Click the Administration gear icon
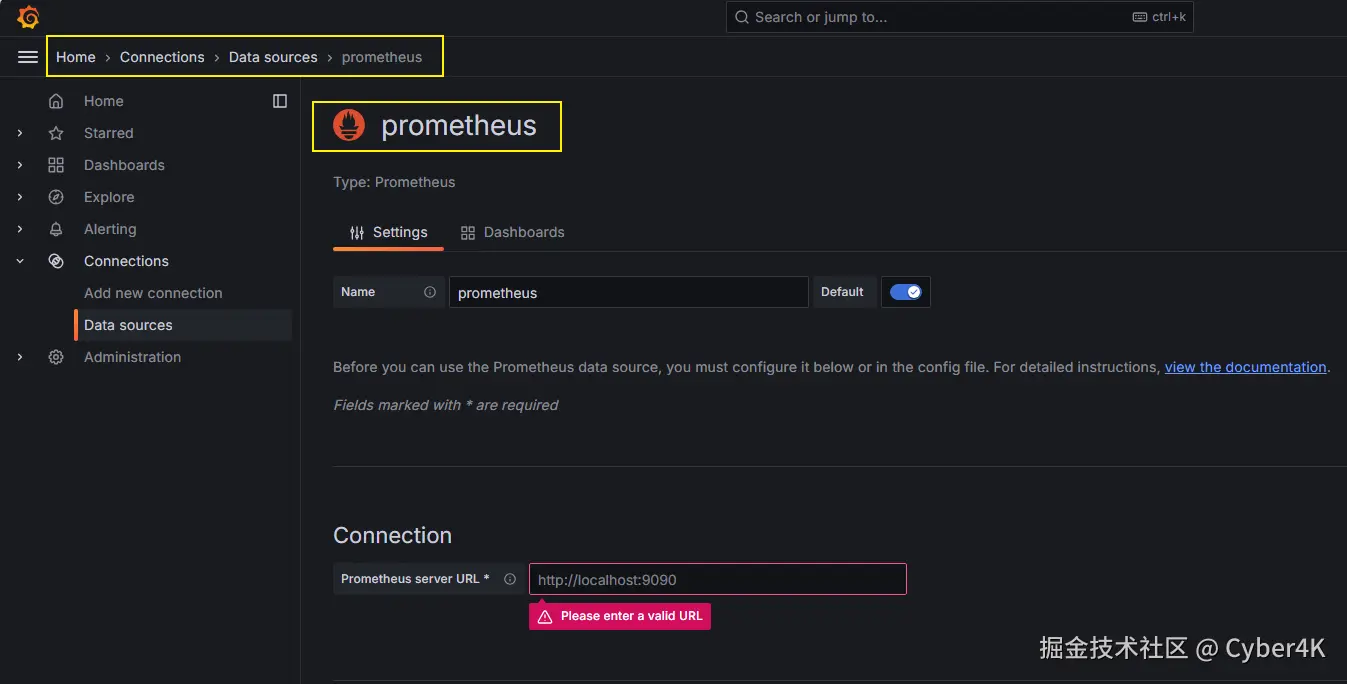The image size is (1347, 684). click(56, 357)
